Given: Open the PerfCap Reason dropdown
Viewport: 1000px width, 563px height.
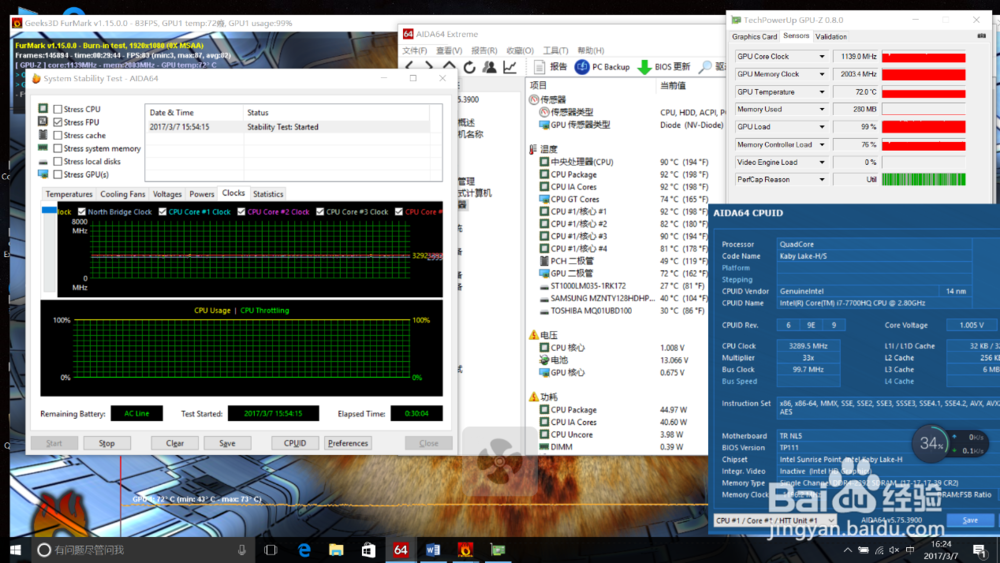Looking at the screenshot, I should click(x=821, y=180).
